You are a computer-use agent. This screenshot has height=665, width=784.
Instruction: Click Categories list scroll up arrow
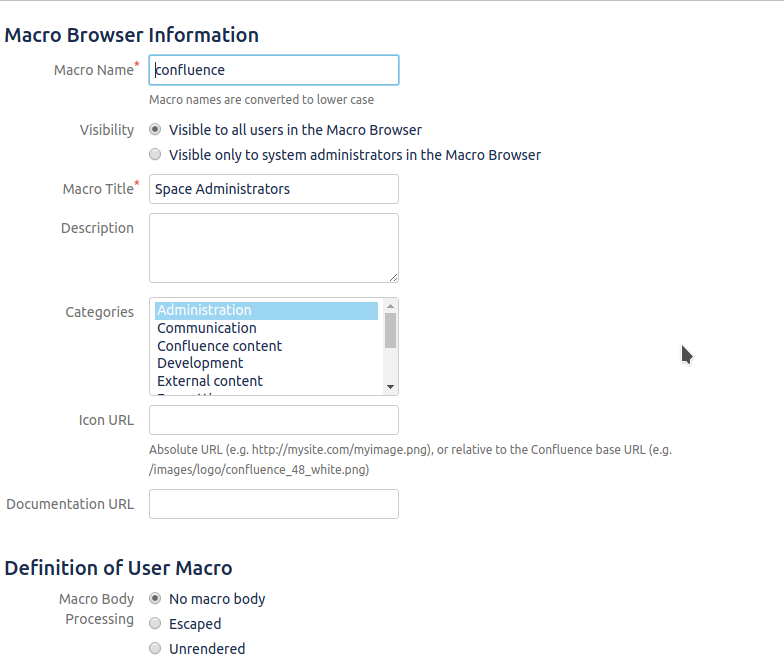coord(390,306)
